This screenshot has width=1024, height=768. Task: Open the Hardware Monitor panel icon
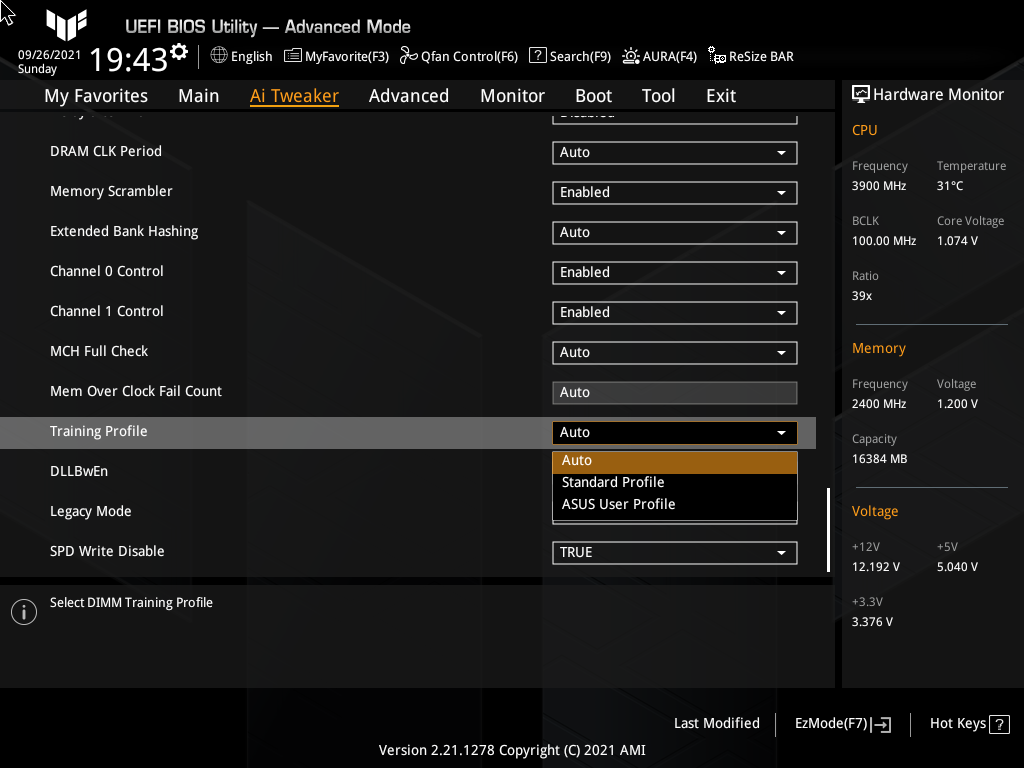tap(861, 93)
